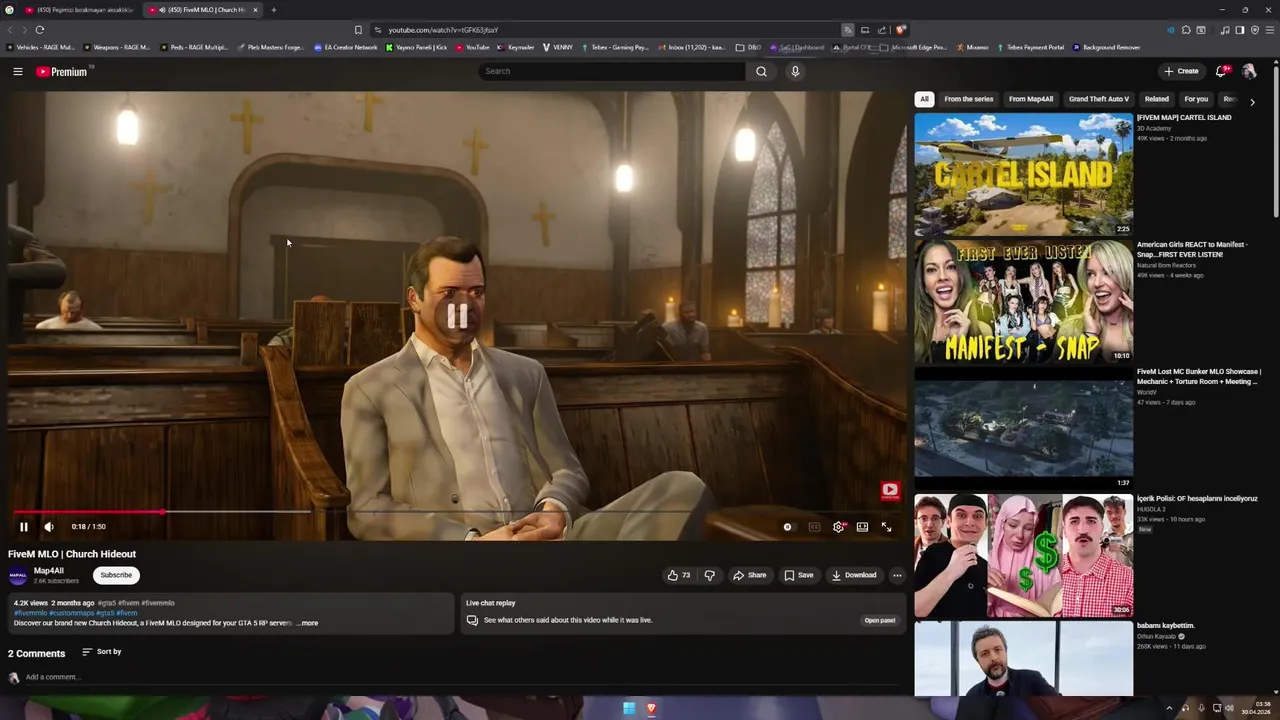Open the Sort by comments dropdown
This screenshot has height=720, width=1280.
101,652
